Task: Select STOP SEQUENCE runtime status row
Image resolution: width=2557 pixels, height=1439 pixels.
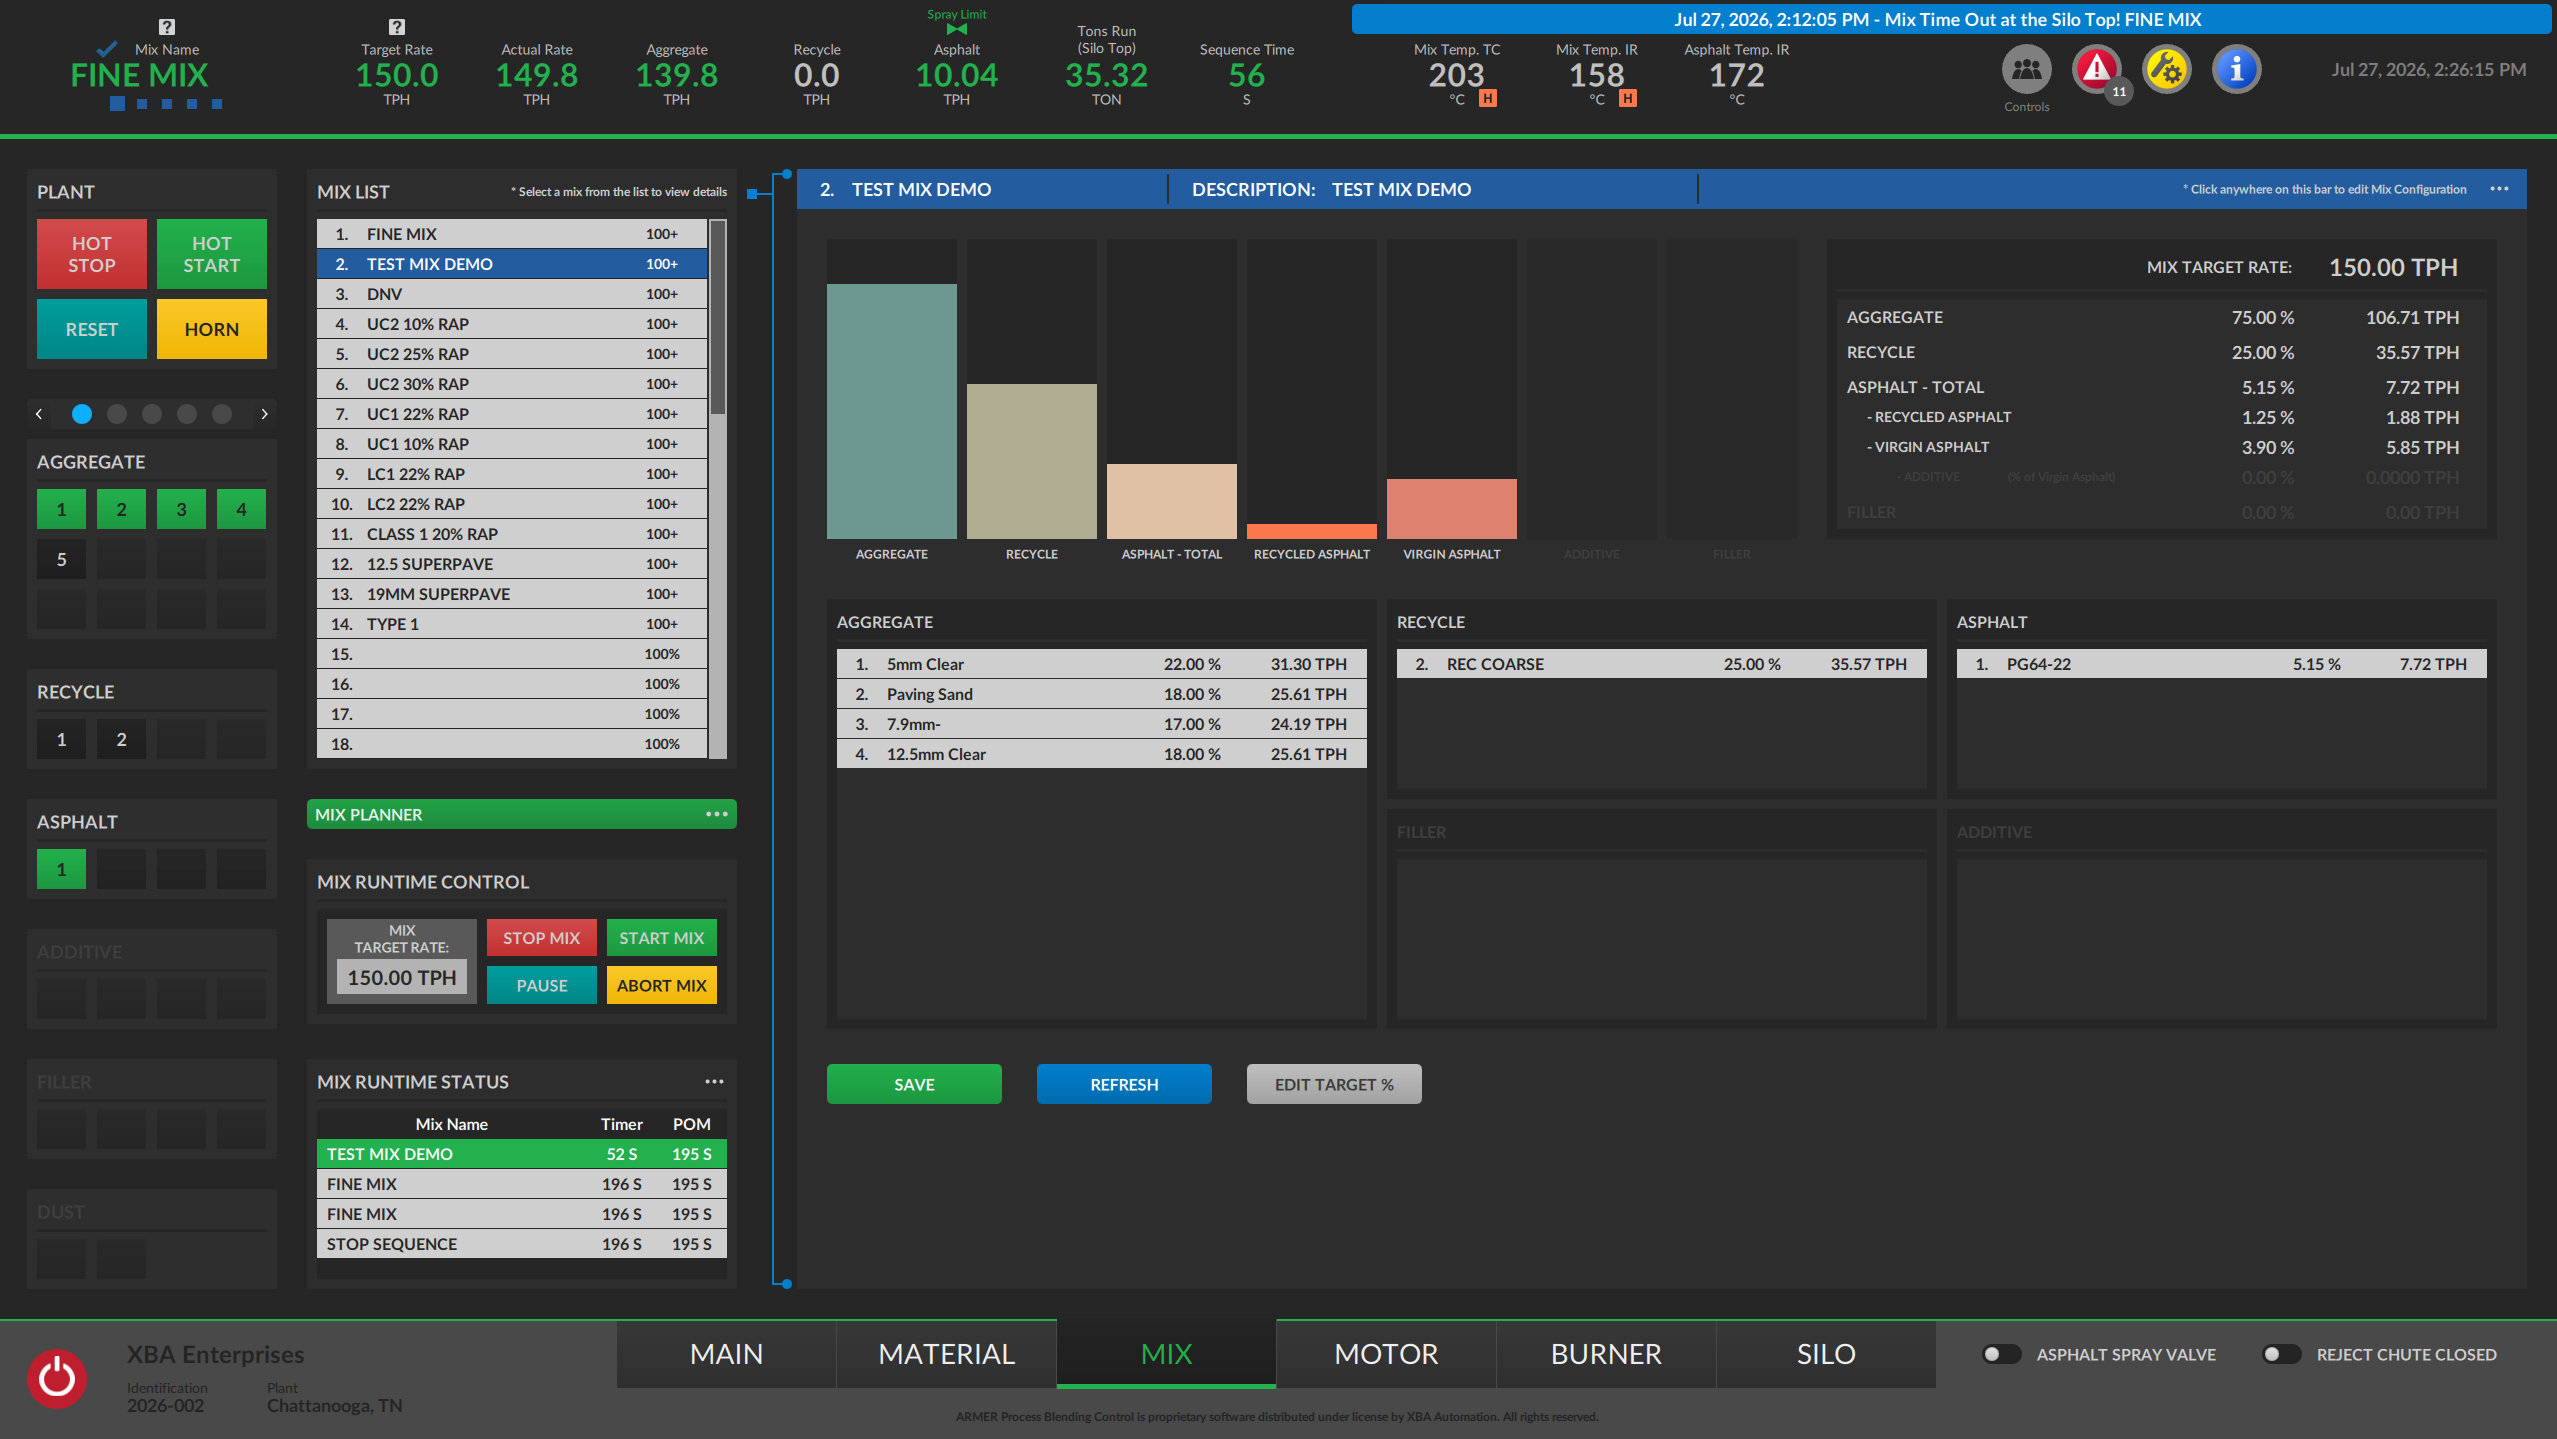Action: click(521, 1244)
